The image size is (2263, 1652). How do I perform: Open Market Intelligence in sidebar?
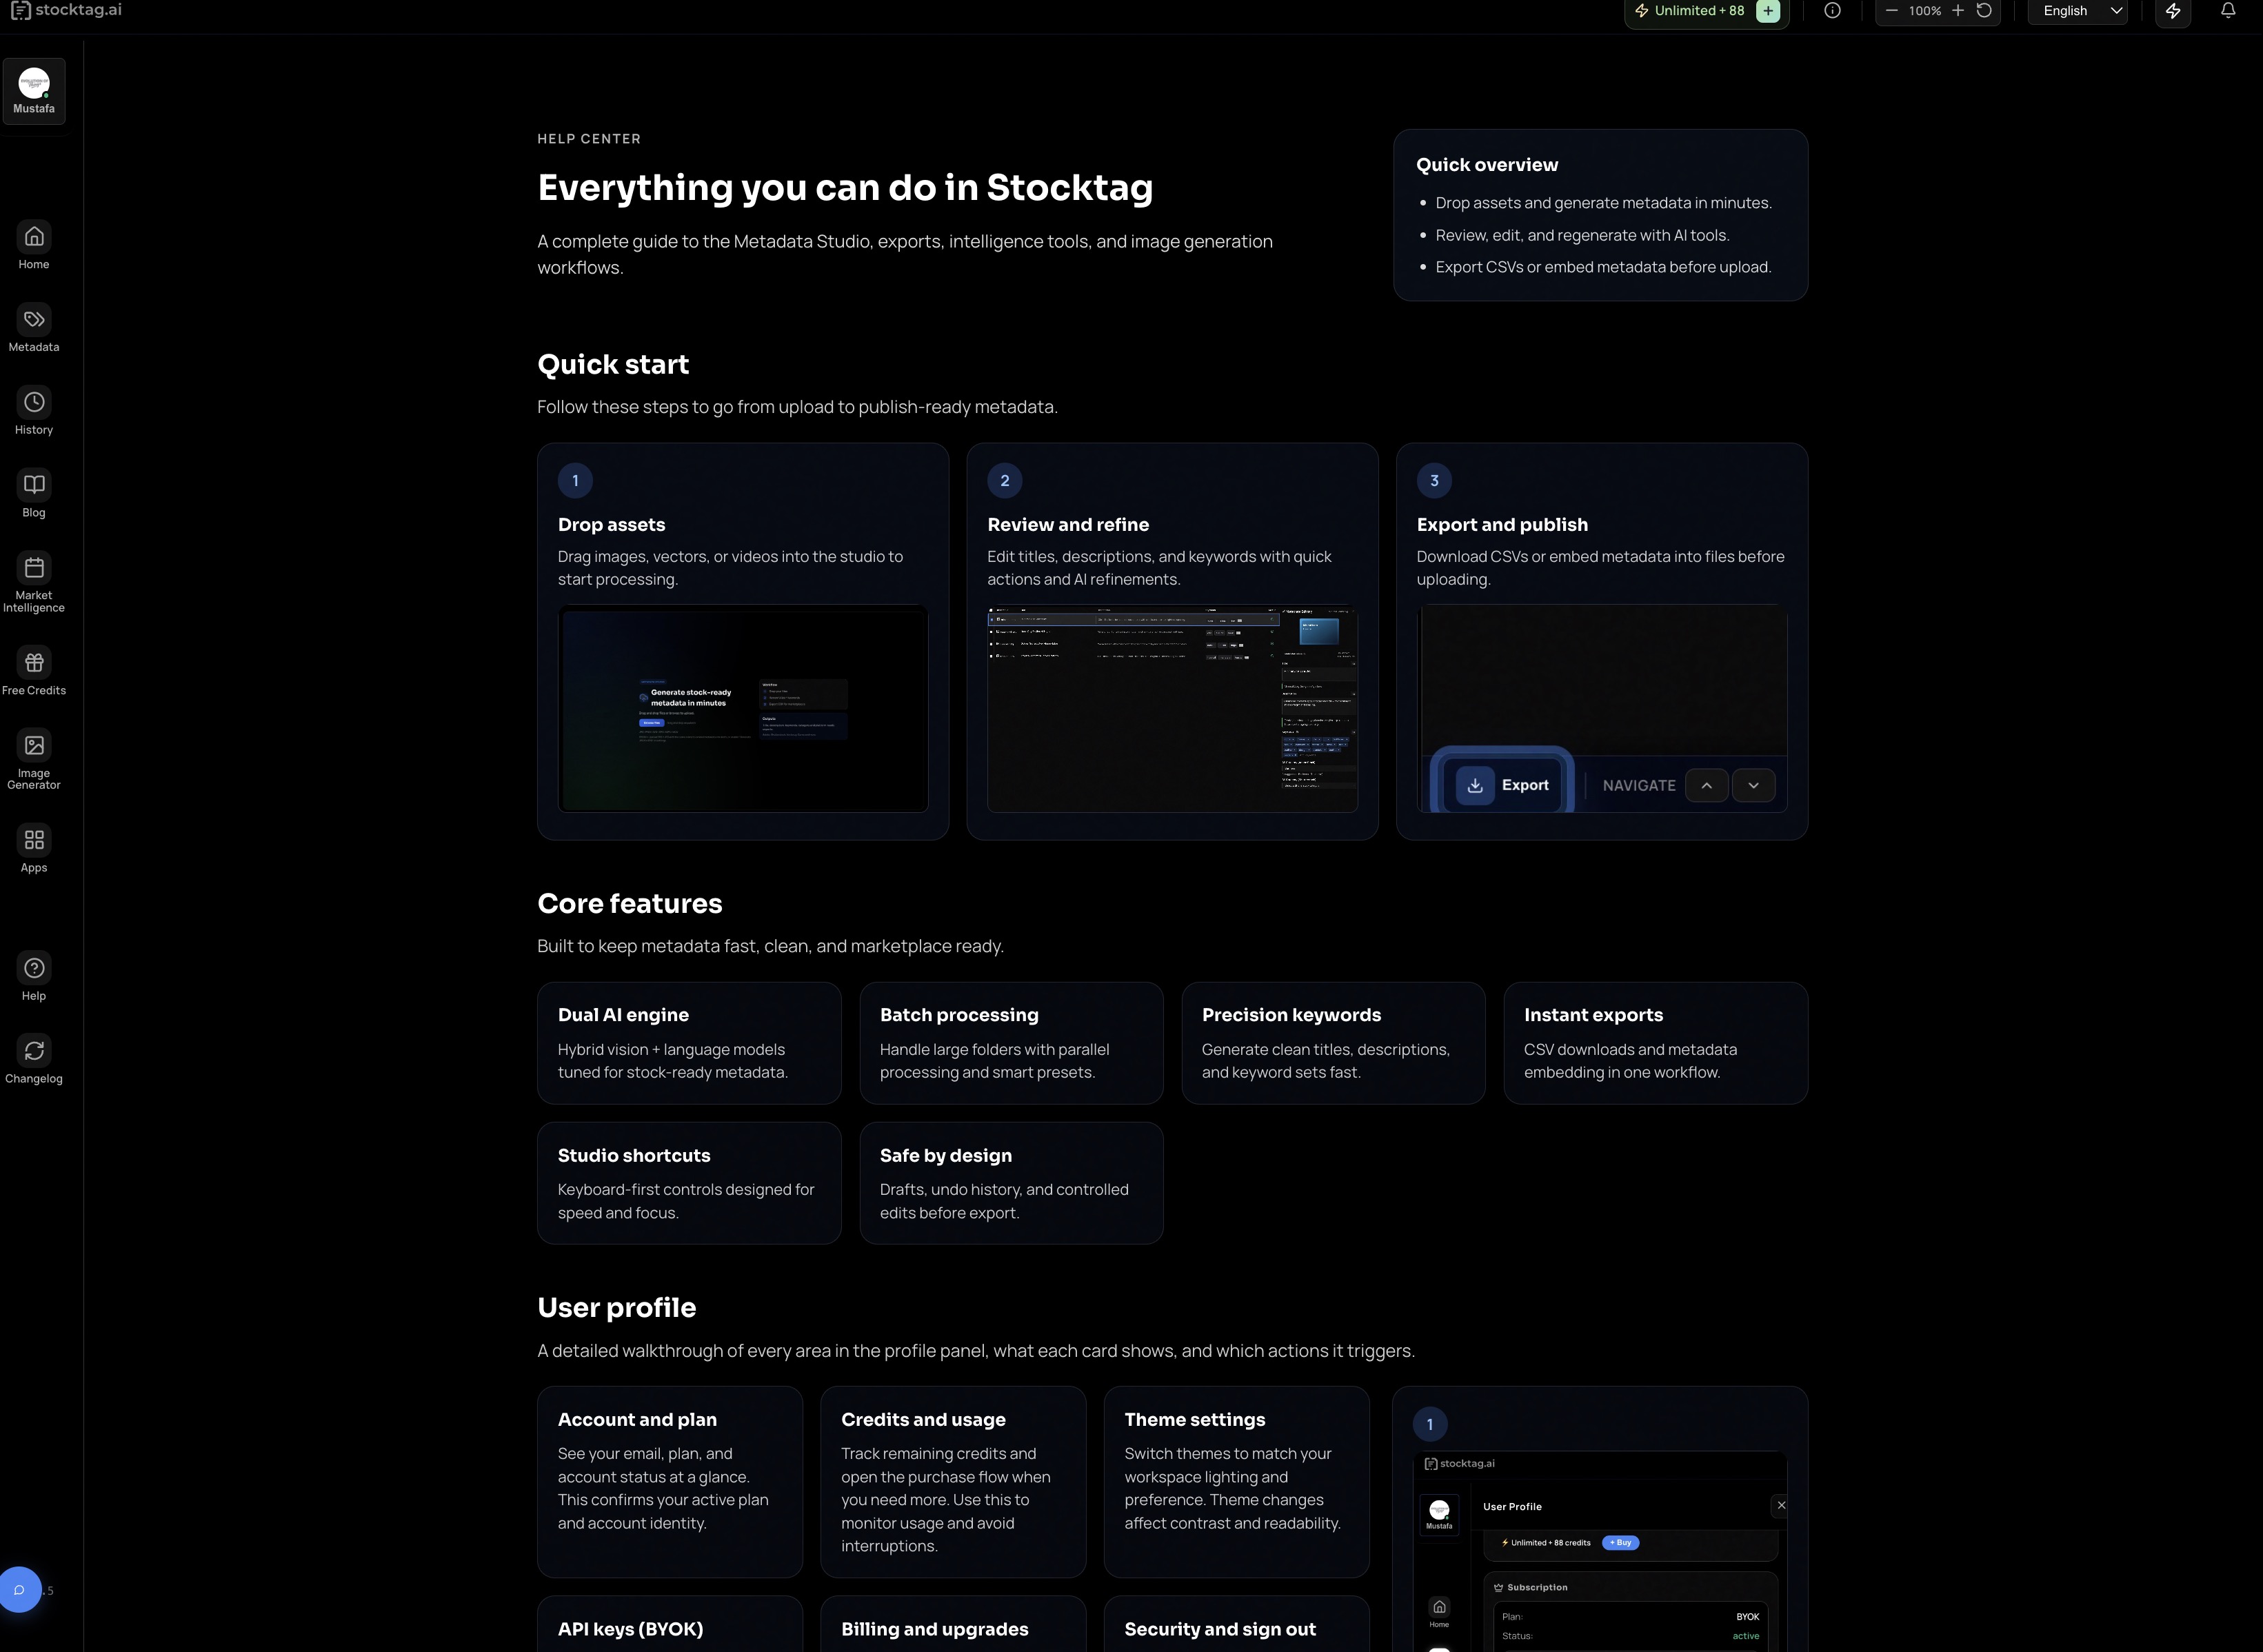point(34,569)
